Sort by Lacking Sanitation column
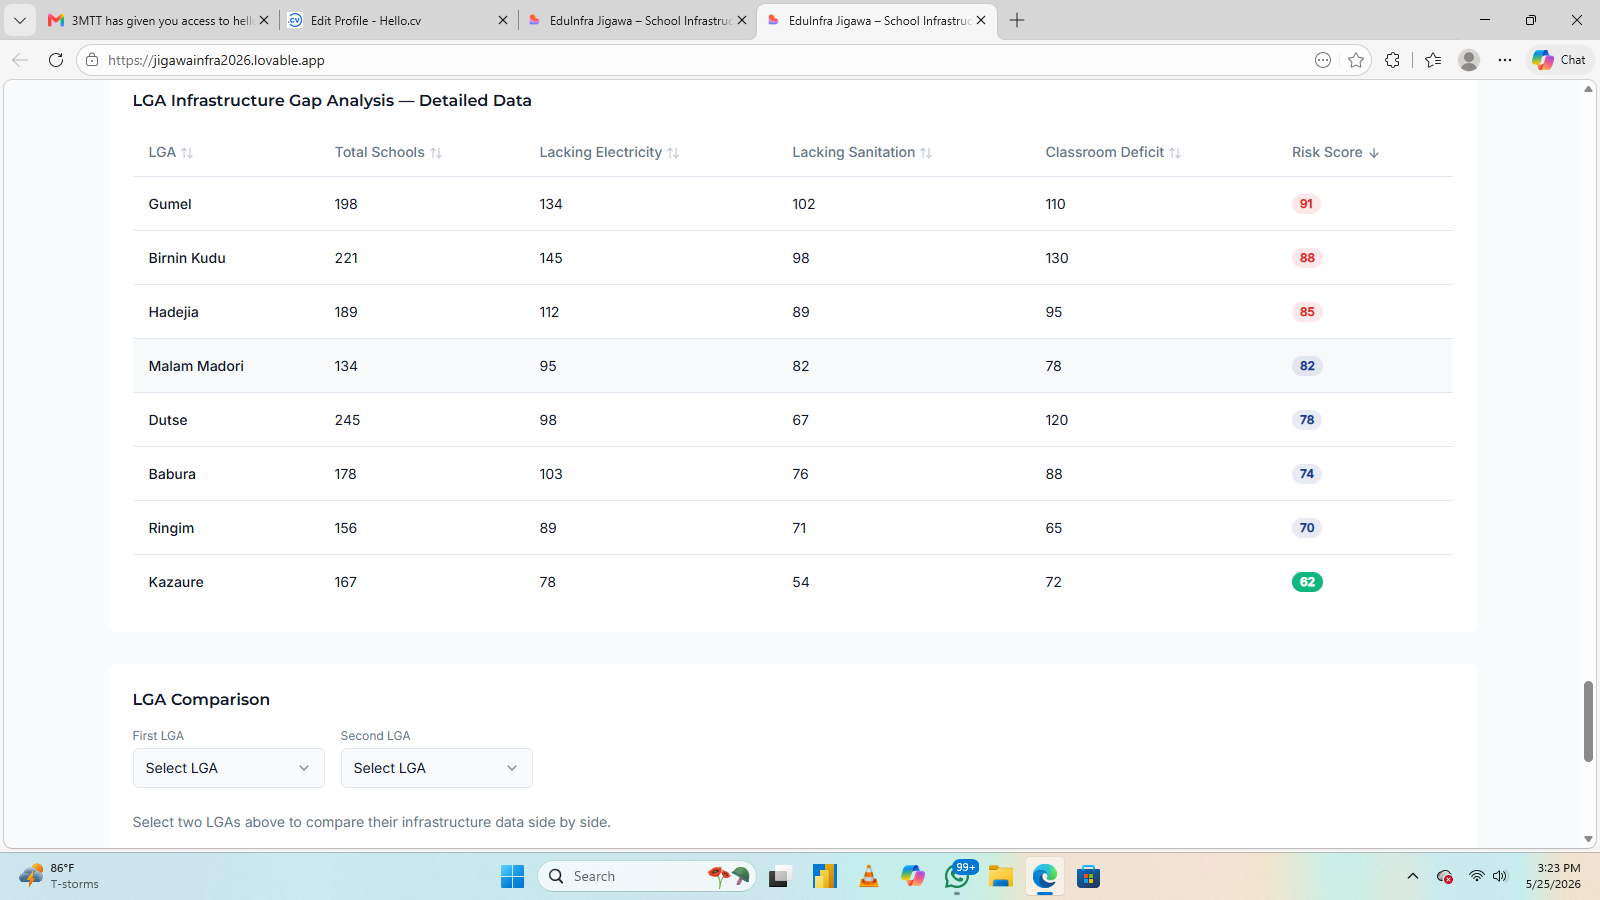This screenshot has height=900, width=1600. pyautogui.click(x=862, y=152)
